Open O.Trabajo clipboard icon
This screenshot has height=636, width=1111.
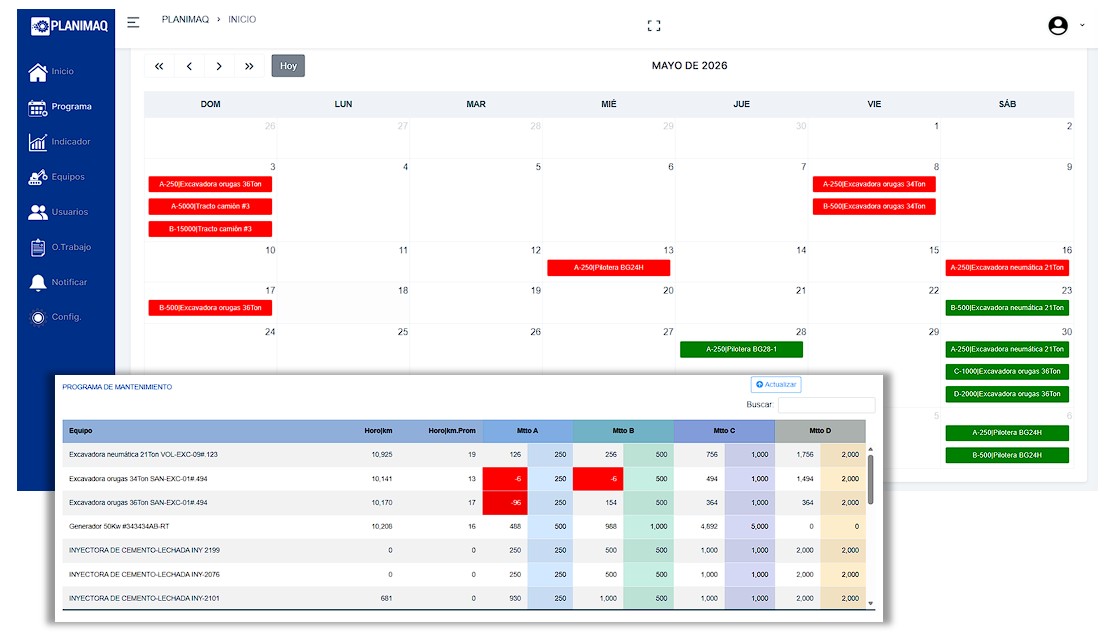(38, 247)
